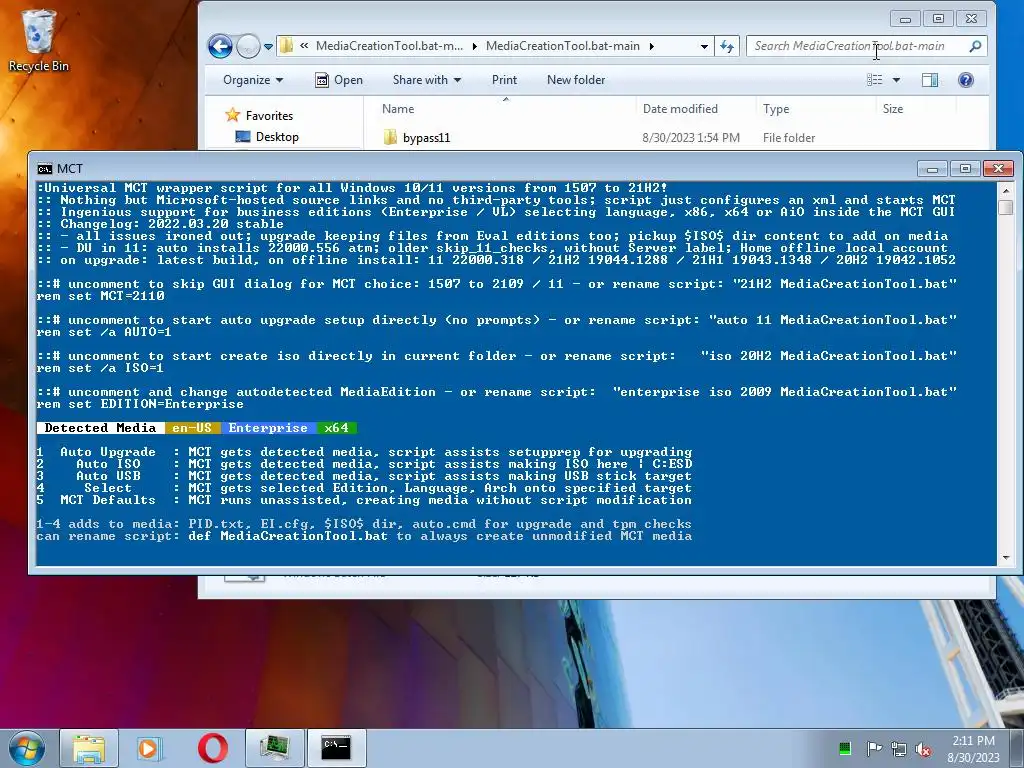Click the Select option line
Screen dimensions: 1024x768
click(364, 488)
